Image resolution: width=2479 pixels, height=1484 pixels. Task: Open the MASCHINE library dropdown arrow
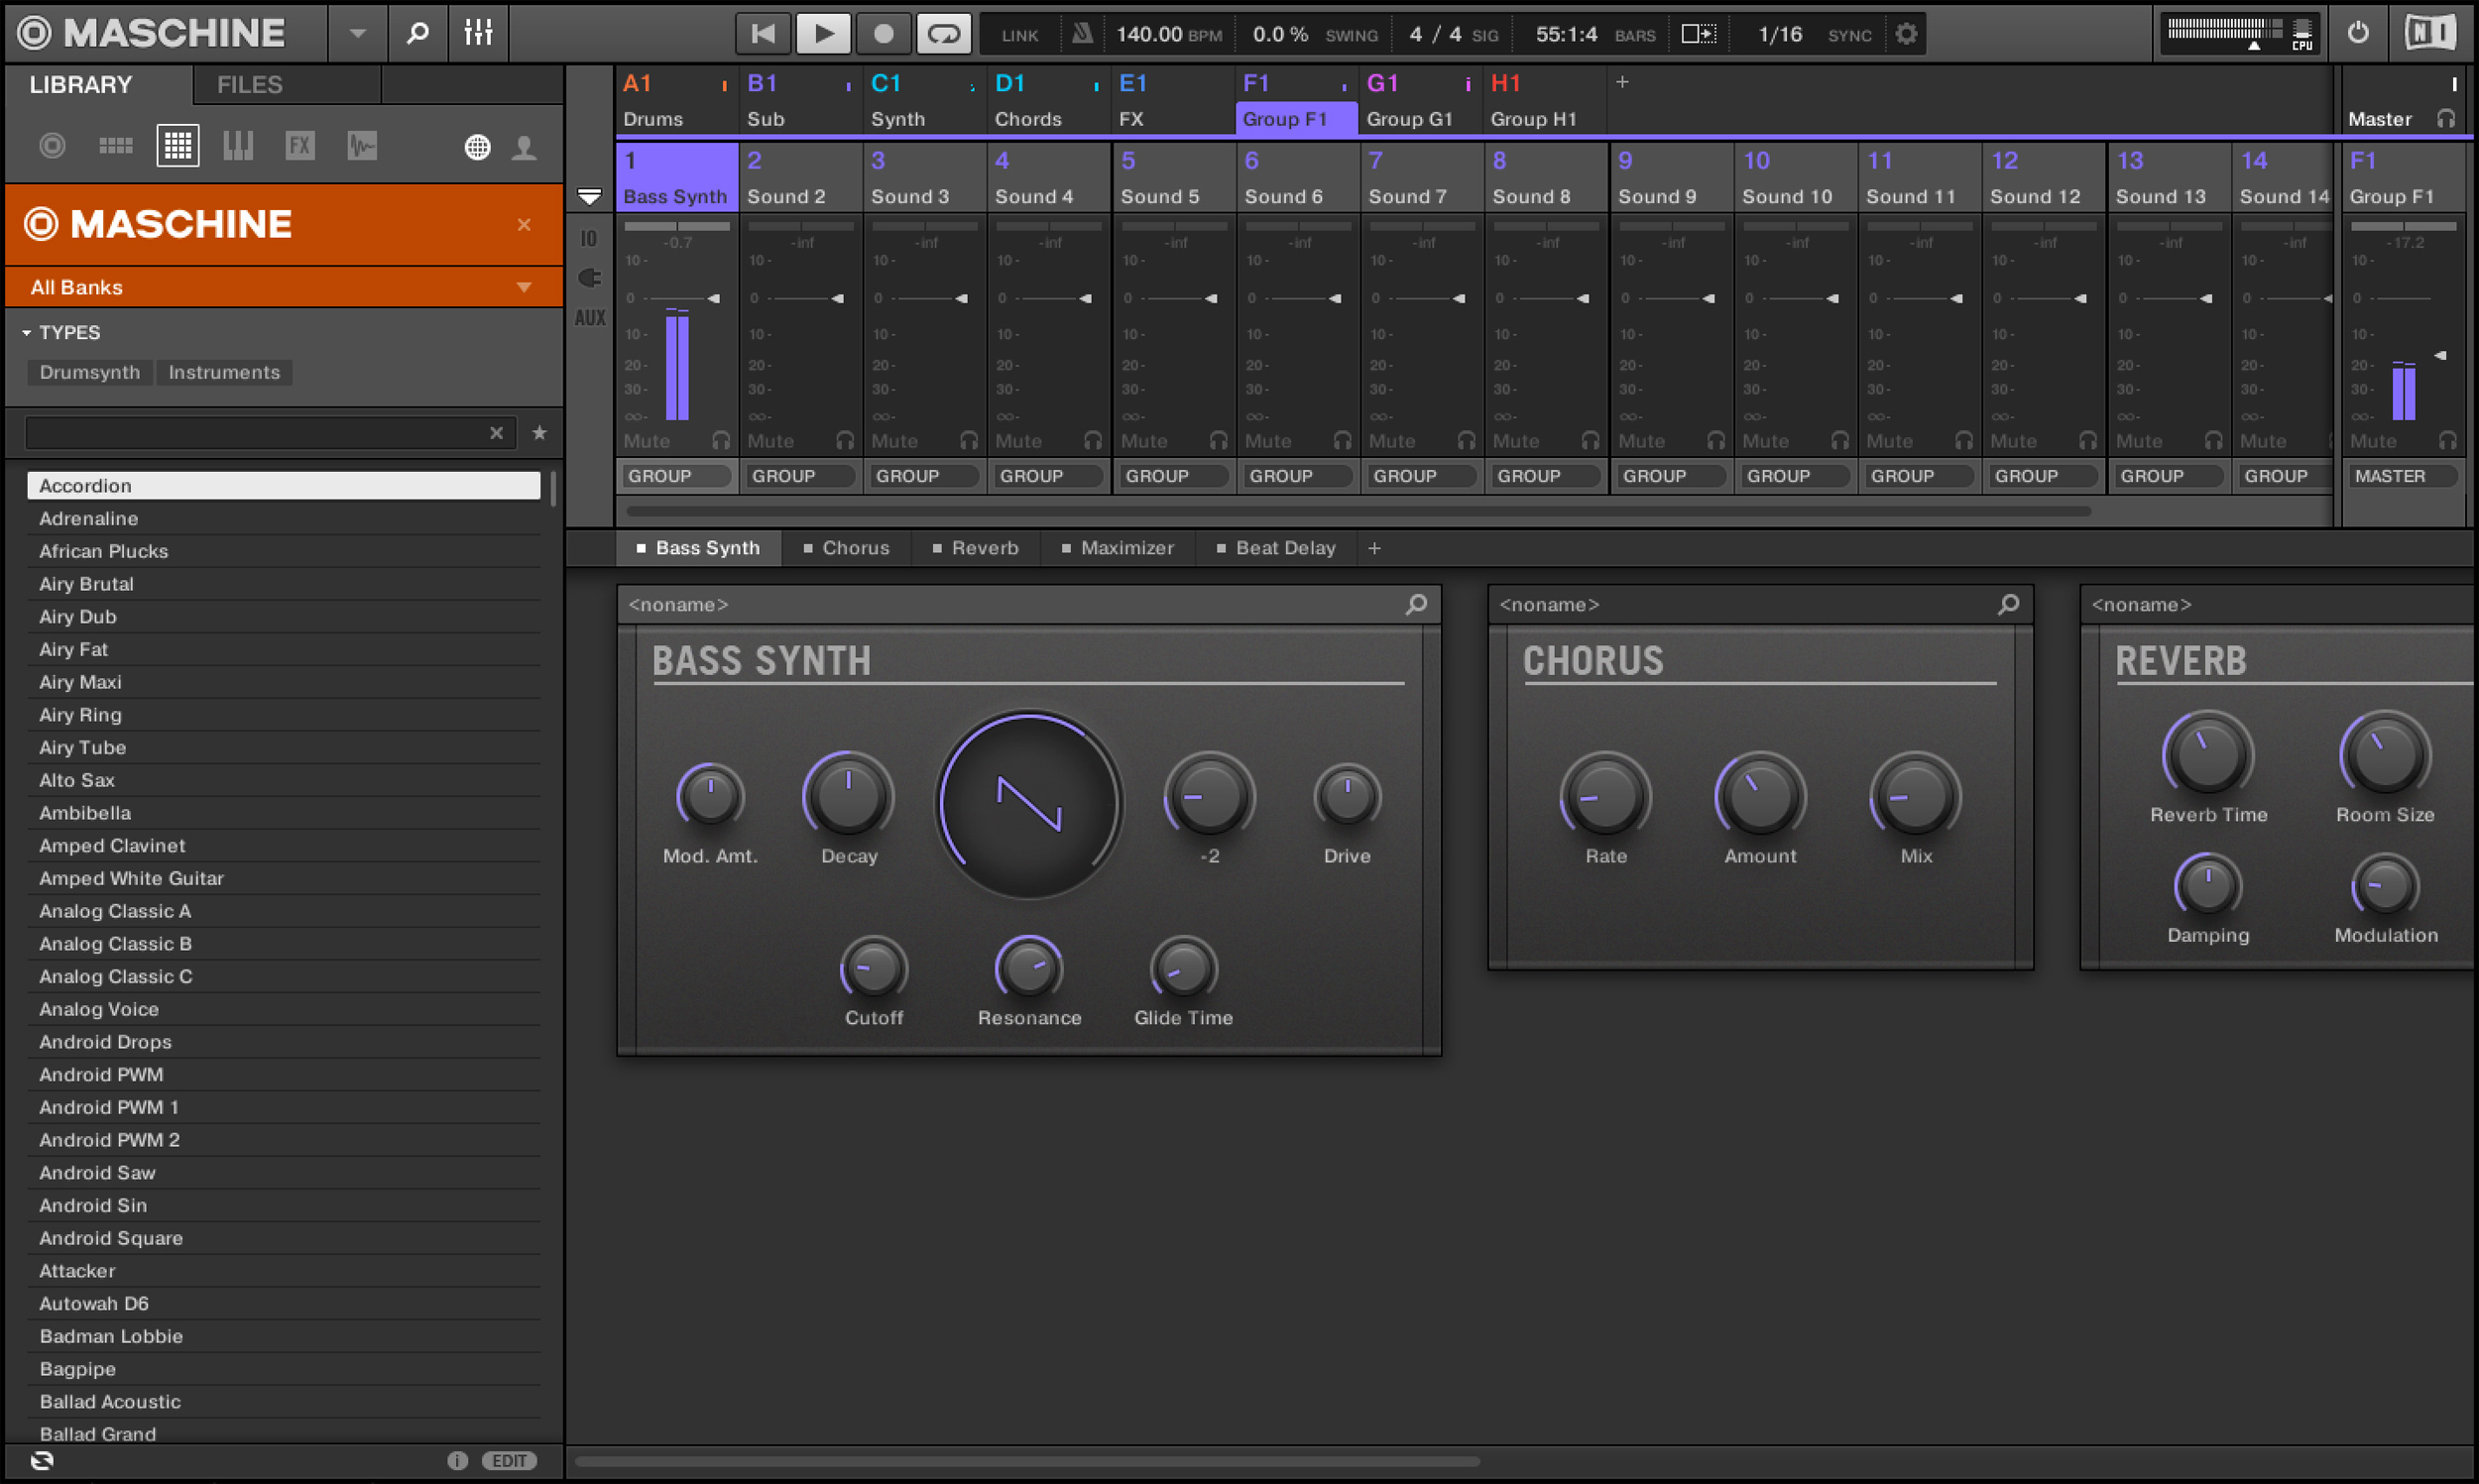tap(357, 33)
